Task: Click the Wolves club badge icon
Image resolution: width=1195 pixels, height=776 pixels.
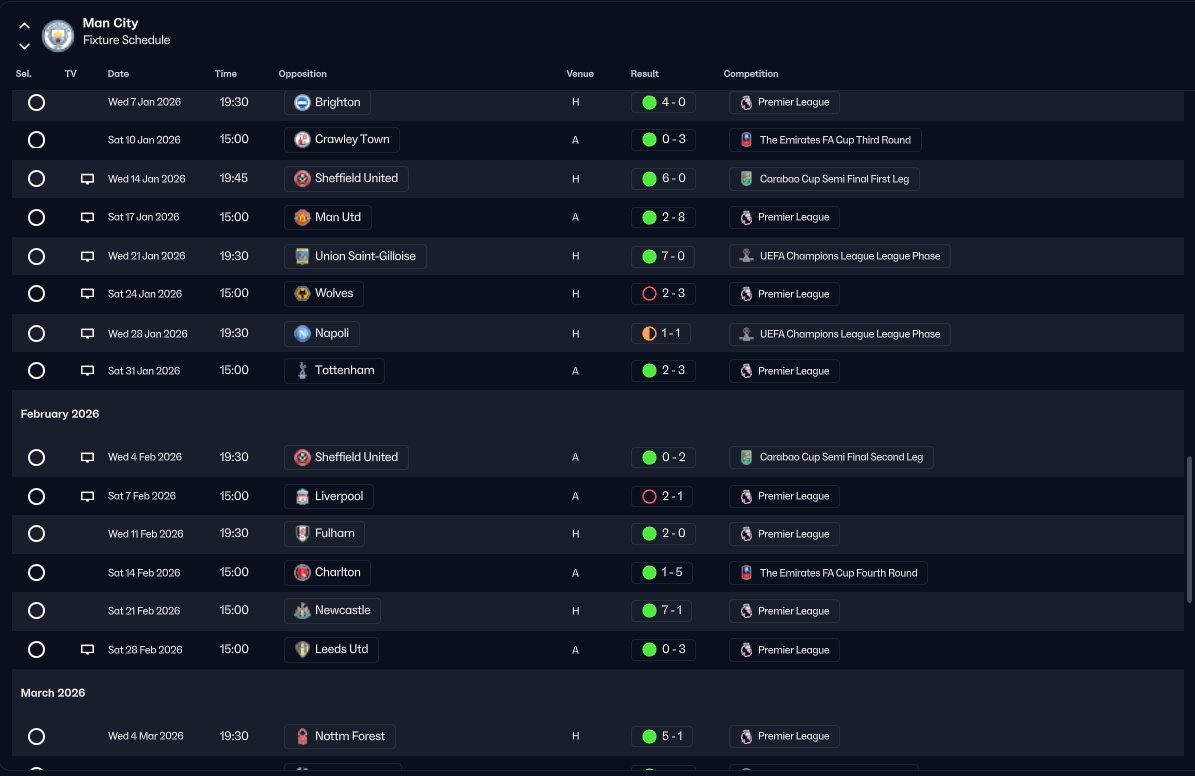Action: click(x=302, y=294)
